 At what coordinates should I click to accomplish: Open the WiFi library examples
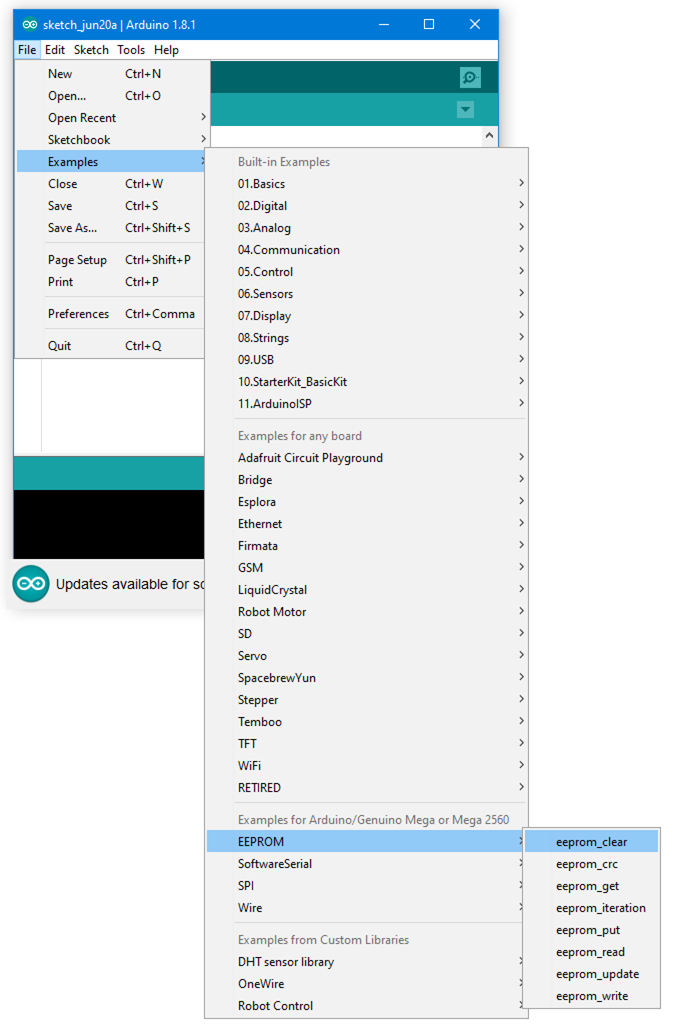(367, 766)
